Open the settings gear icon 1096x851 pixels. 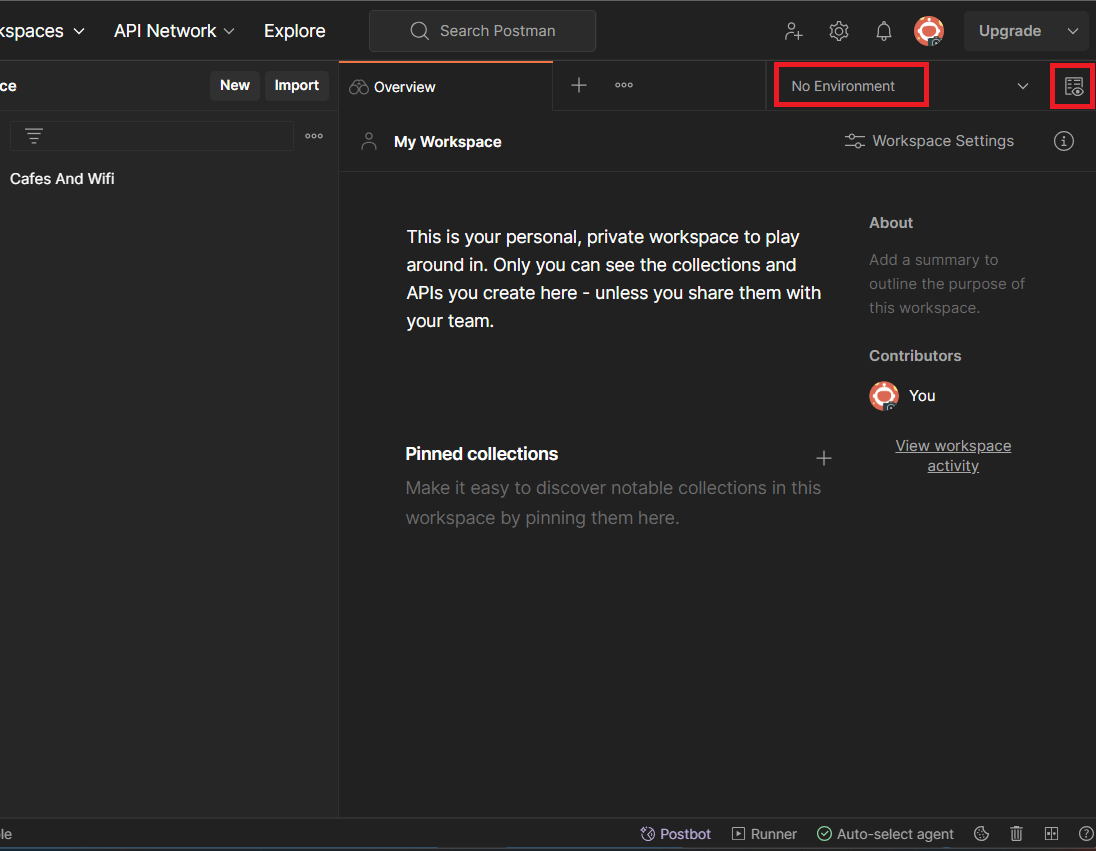point(839,31)
